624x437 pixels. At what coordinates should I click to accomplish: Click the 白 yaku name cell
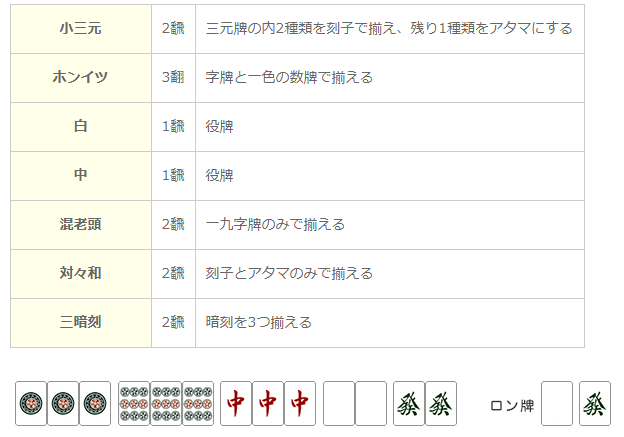[x=81, y=127]
